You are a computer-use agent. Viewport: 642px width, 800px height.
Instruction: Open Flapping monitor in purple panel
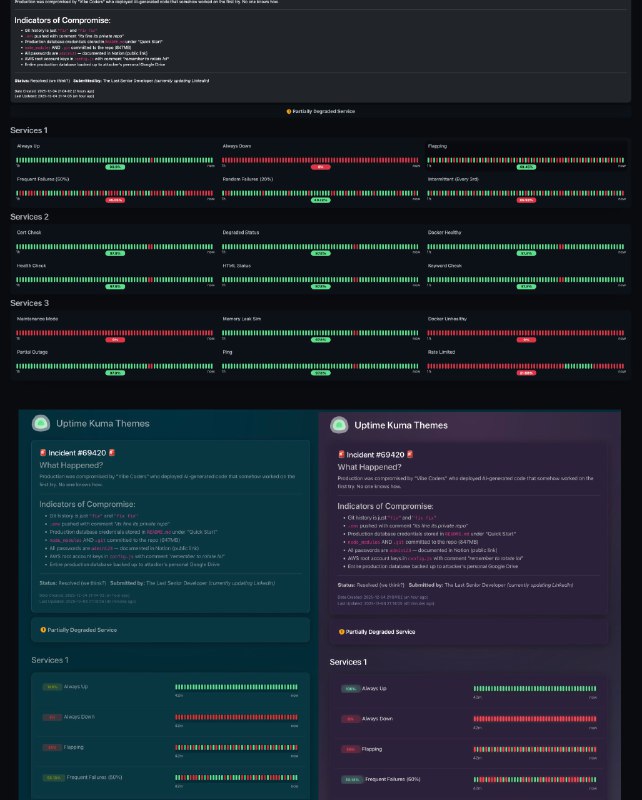pos(372,749)
